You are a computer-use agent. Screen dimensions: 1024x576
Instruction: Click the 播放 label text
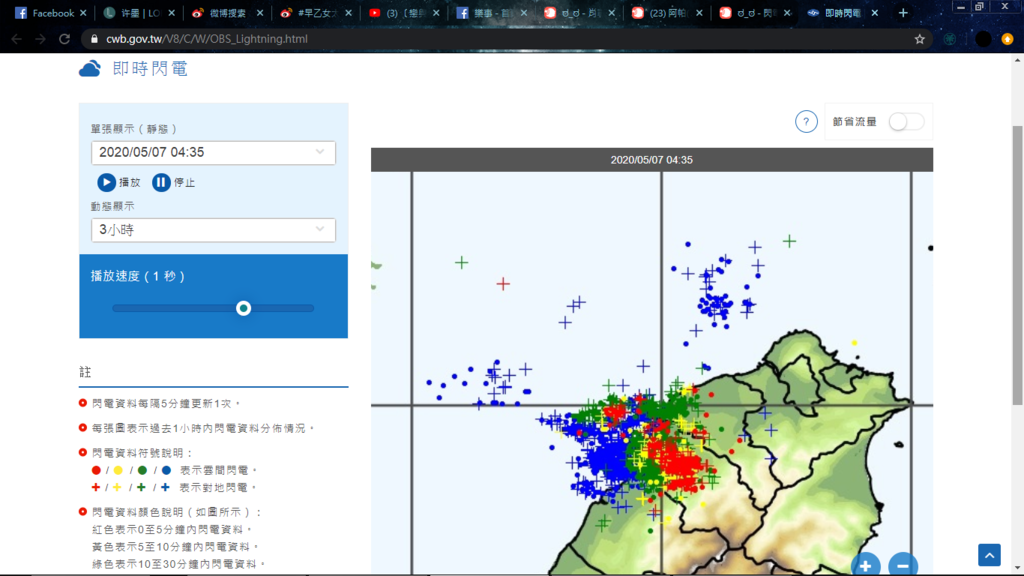[x=129, y=183]
